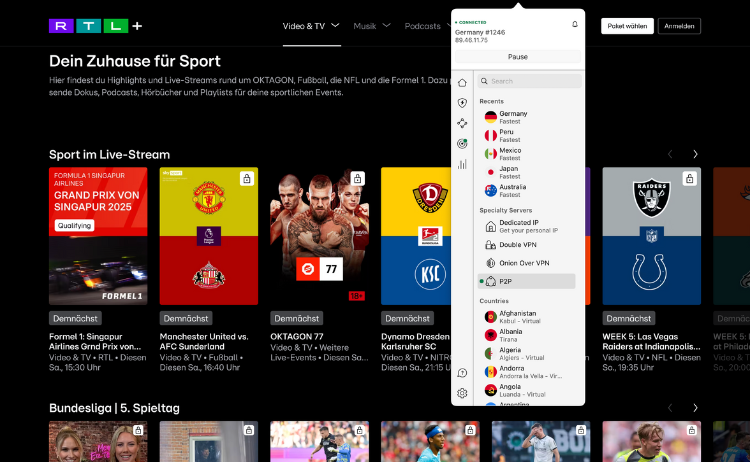Image resolution: width=750 pixels, height=462 pixels.
Task: Click the RTL+ logo
Action: (95, 26)
